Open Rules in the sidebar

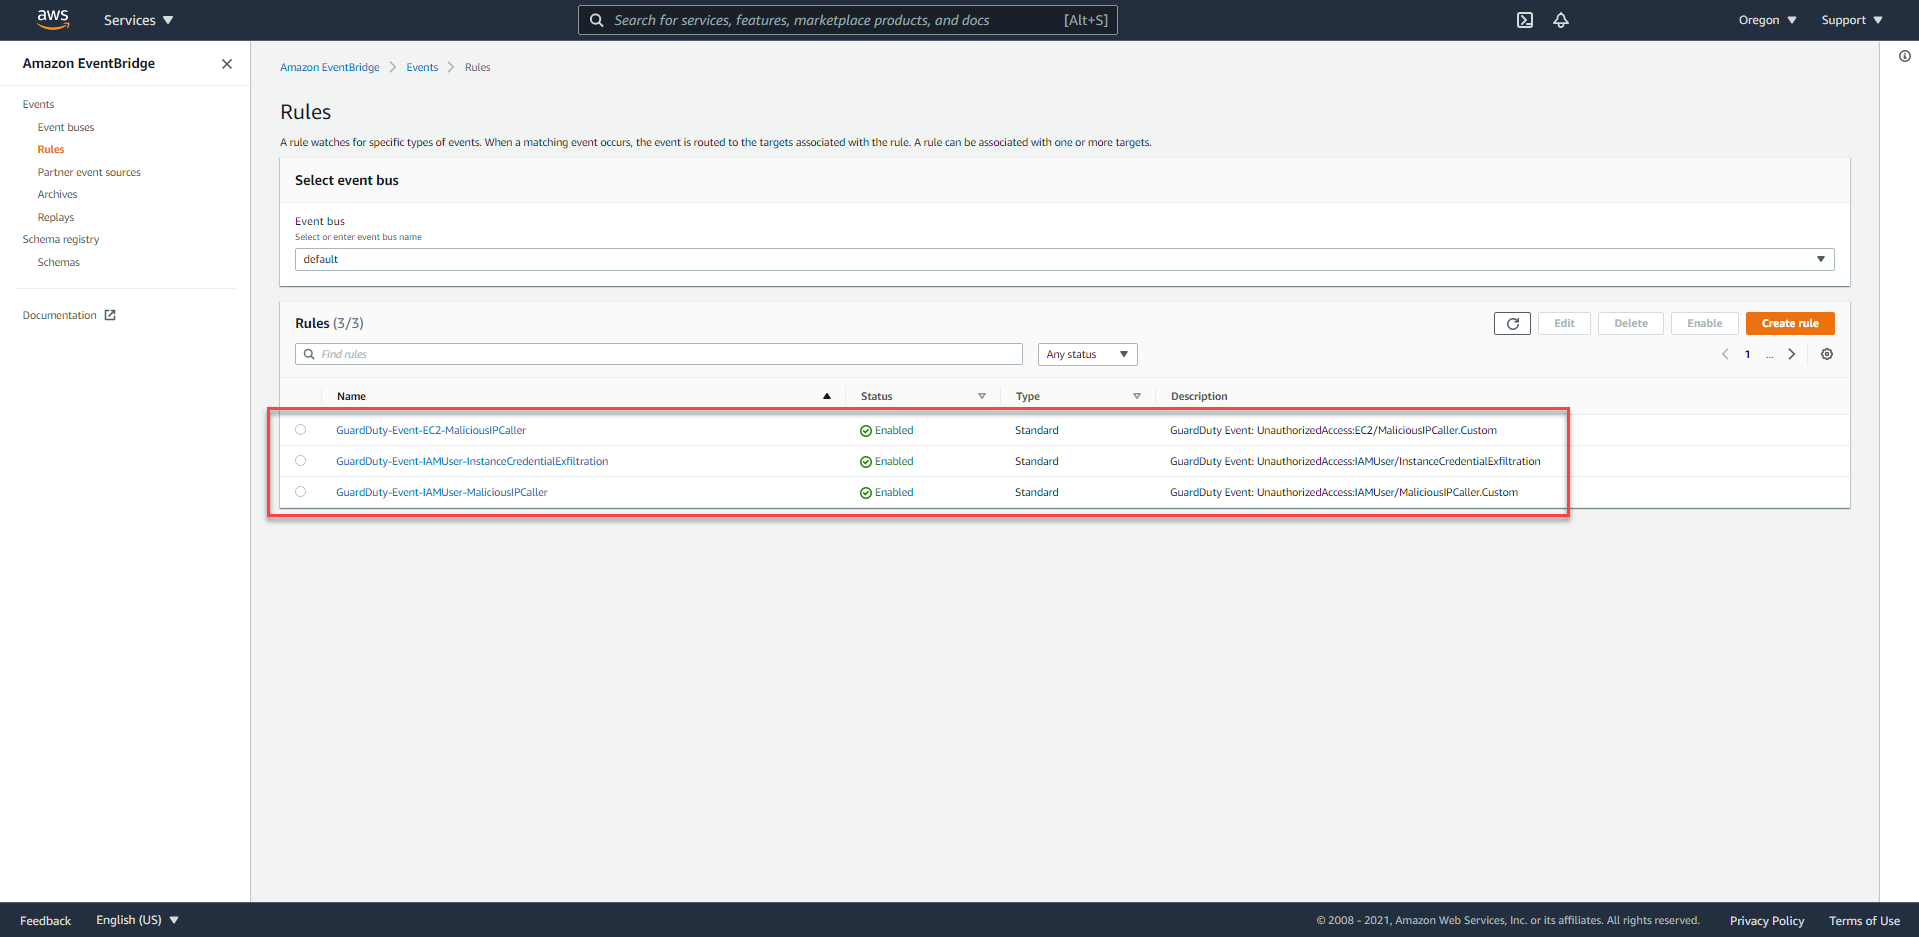click(x=51, y=149)
